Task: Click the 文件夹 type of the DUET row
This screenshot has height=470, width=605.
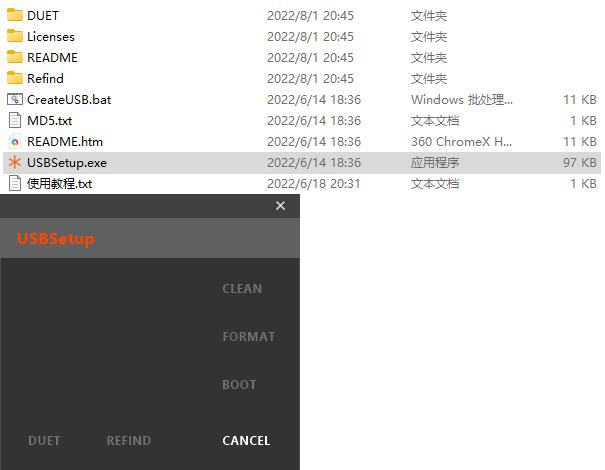Action: (x=429, y=16)
